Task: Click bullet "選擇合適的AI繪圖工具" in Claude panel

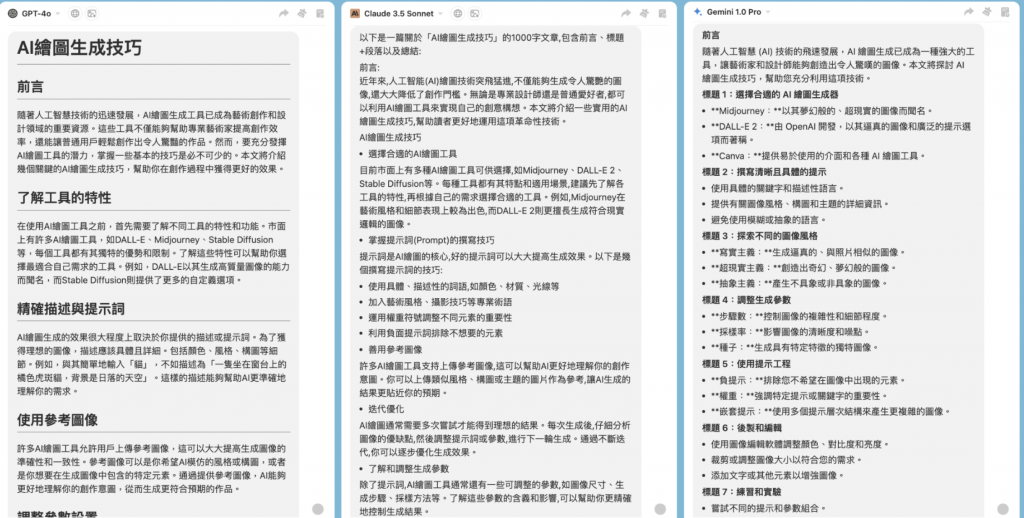Action: click(412, 154)
